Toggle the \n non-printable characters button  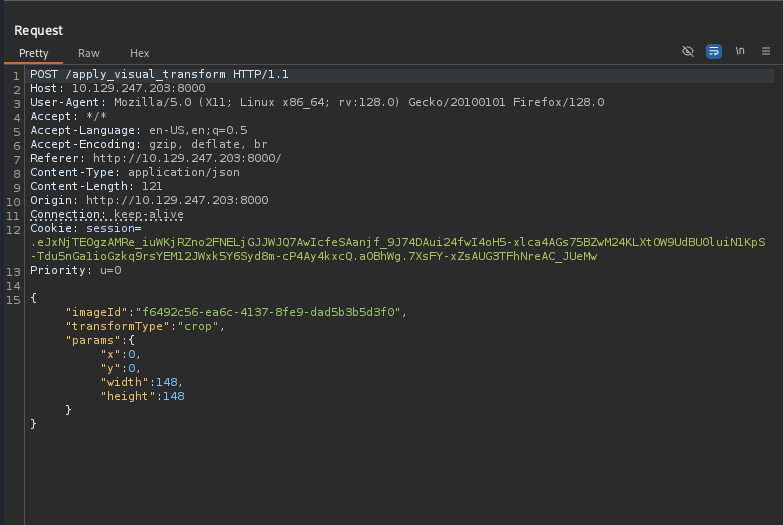coord(740,51)
